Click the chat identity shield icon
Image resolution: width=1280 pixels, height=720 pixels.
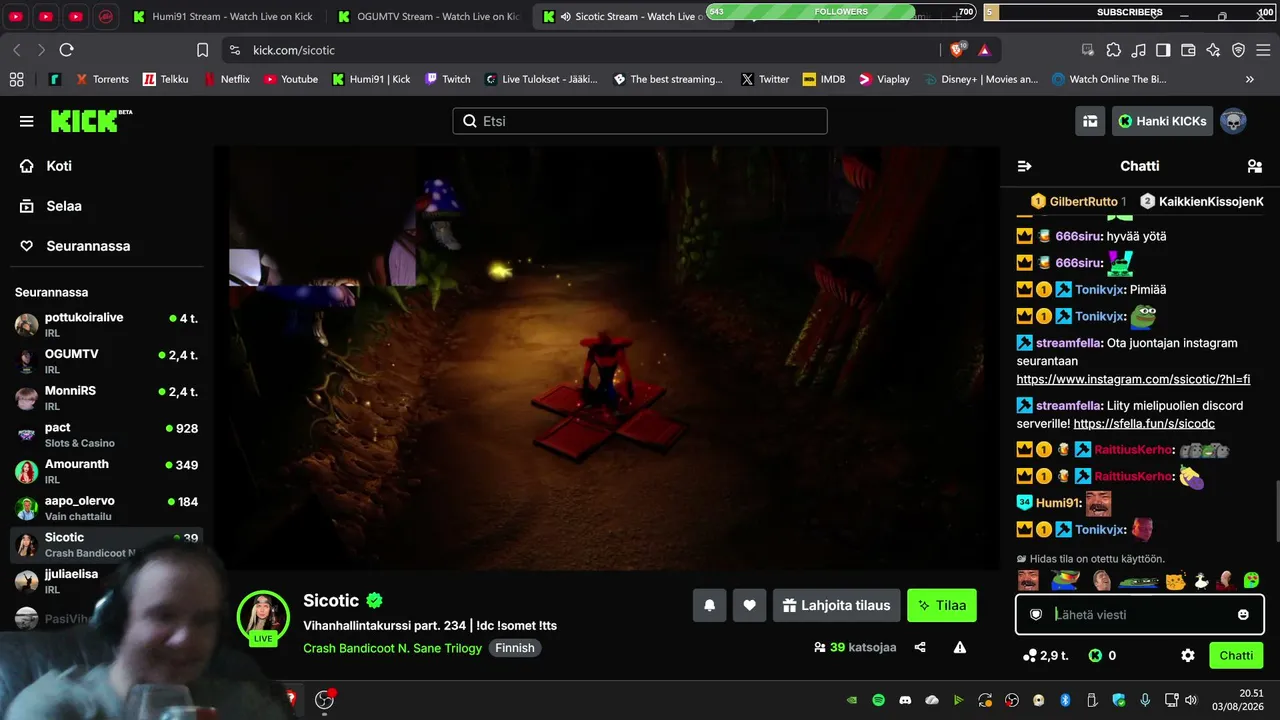[x=1036, y=614]
